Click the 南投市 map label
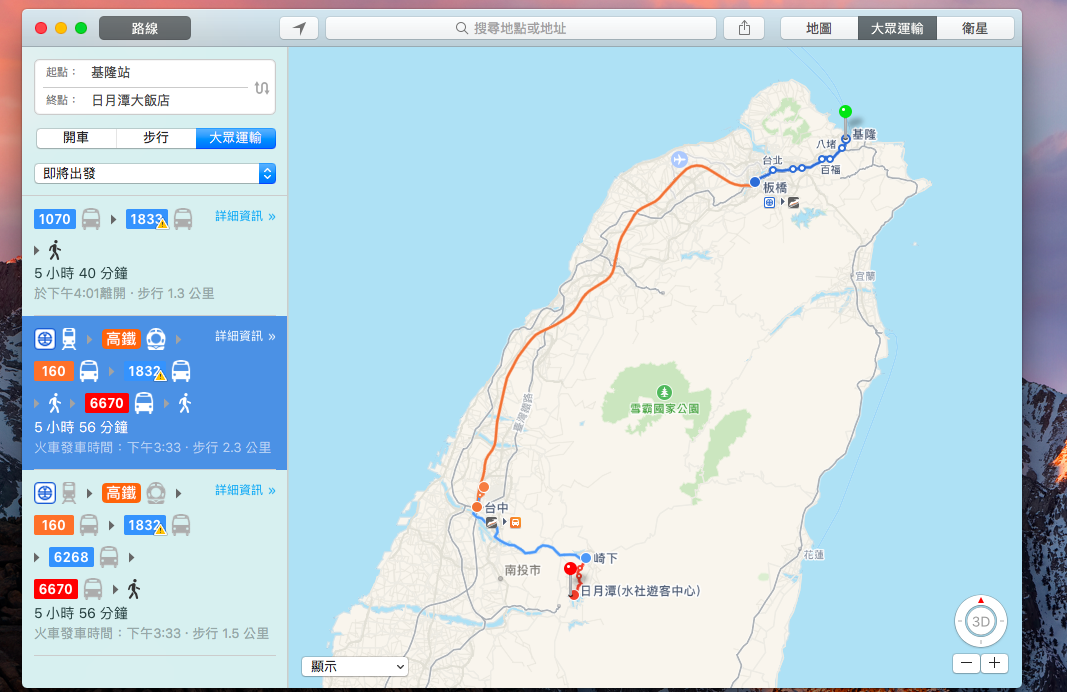The image size is (1067, 692). pos(523,570)
